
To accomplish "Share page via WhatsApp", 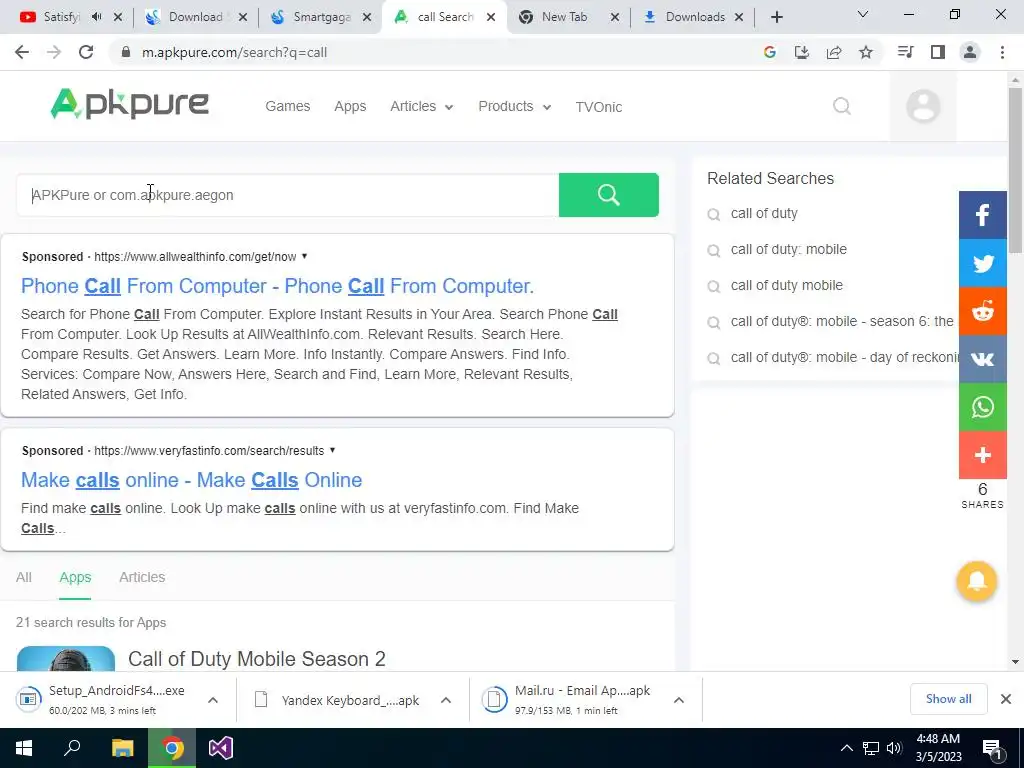I will [982, 407].
